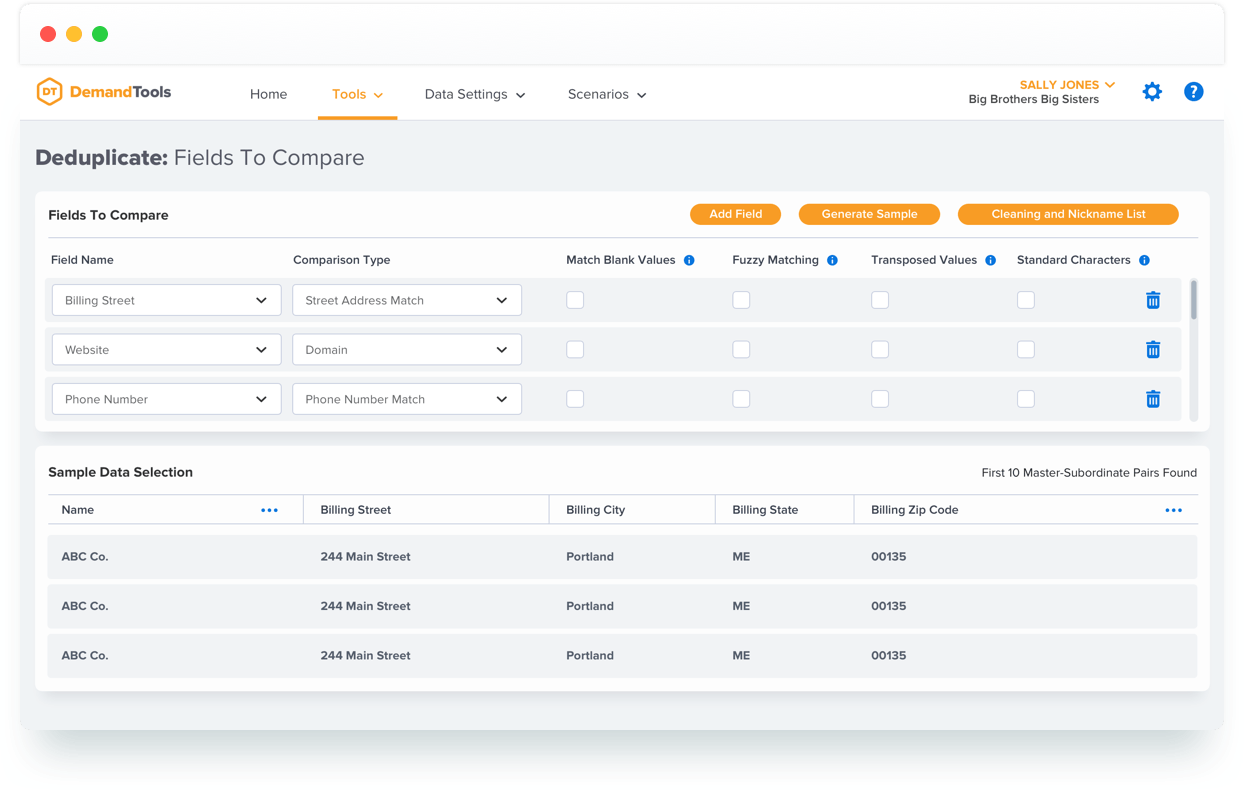This screenshot has height=790, width=1244.
Task: Check Match Blank Values for Website
Action: point(575,349)
